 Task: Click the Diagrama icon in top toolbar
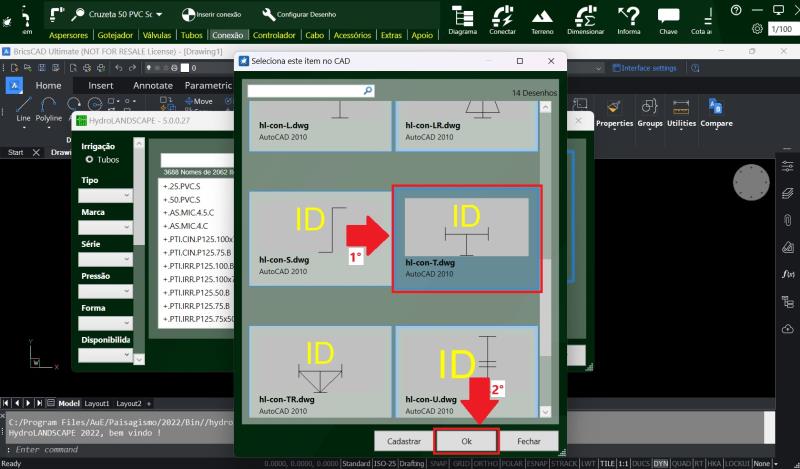(x=462, y=17)
